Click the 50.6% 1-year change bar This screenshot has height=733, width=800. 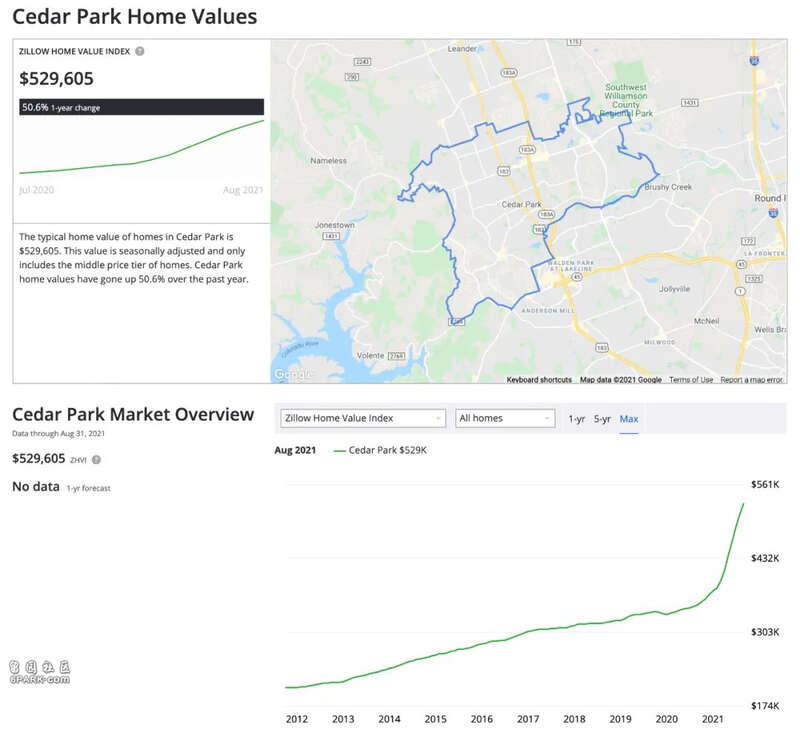(x=141, y=107)
